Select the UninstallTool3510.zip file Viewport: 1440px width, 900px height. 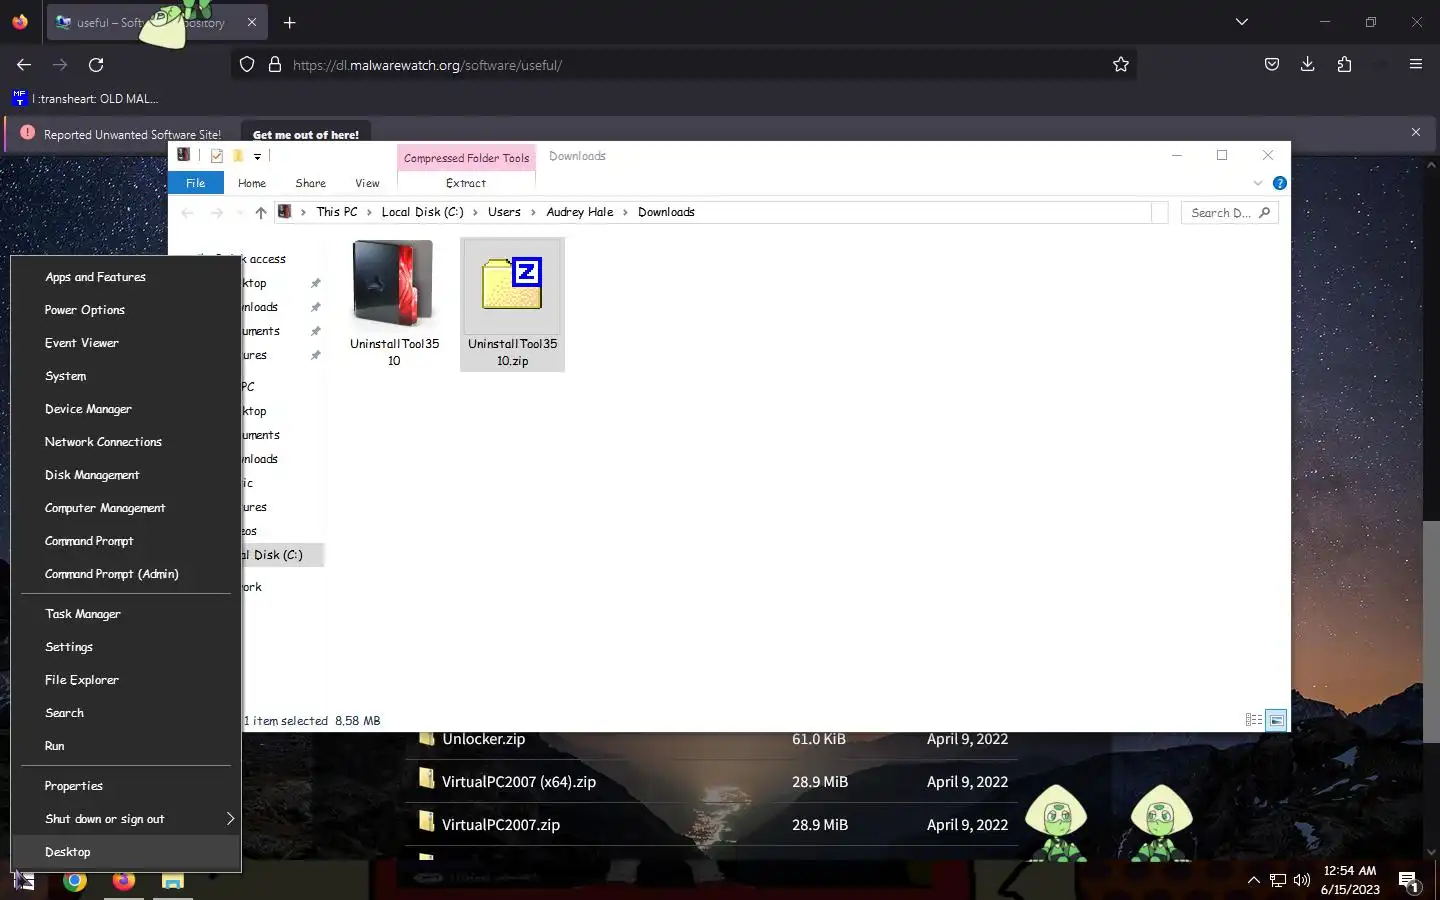click(x=512, y=304)
